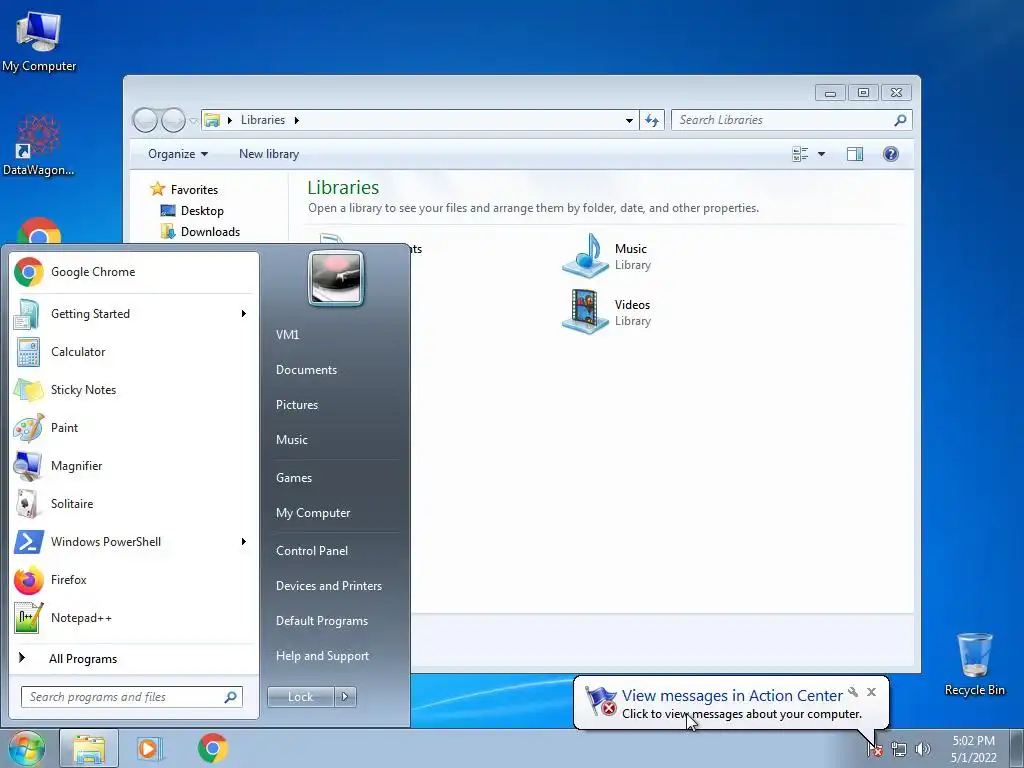This screenshot has height=768, width=1024.
Task: Open Firefox from the Start menu
Action: (134, 580)
